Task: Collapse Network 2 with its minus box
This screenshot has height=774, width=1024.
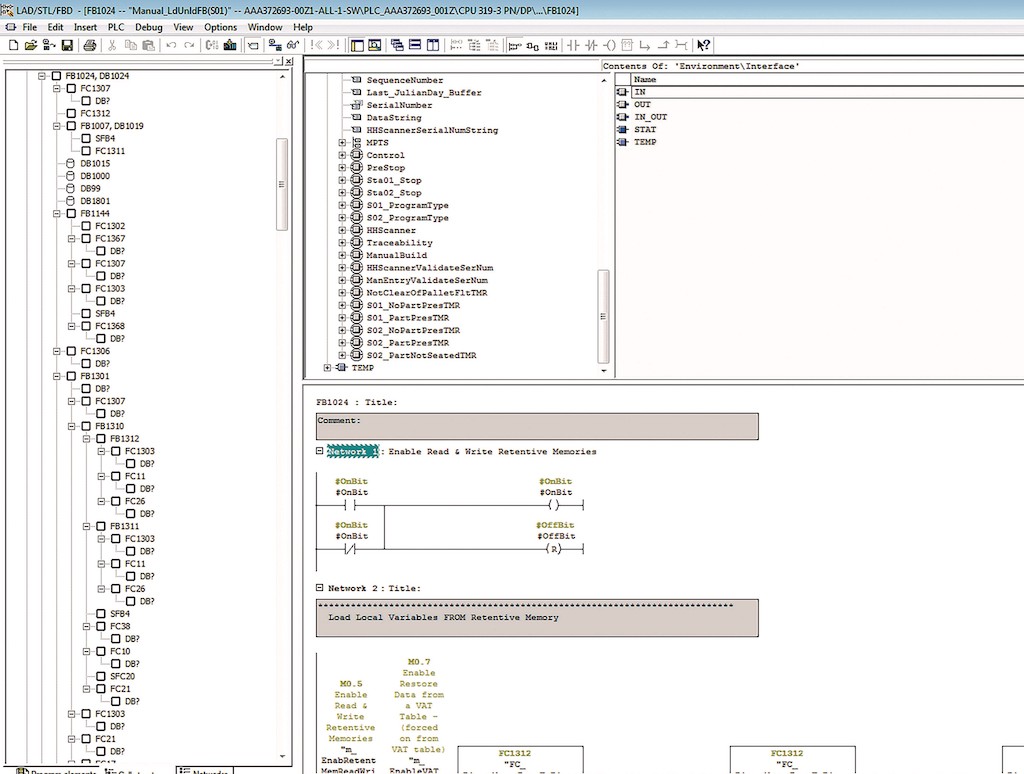Action: (319, 588)
